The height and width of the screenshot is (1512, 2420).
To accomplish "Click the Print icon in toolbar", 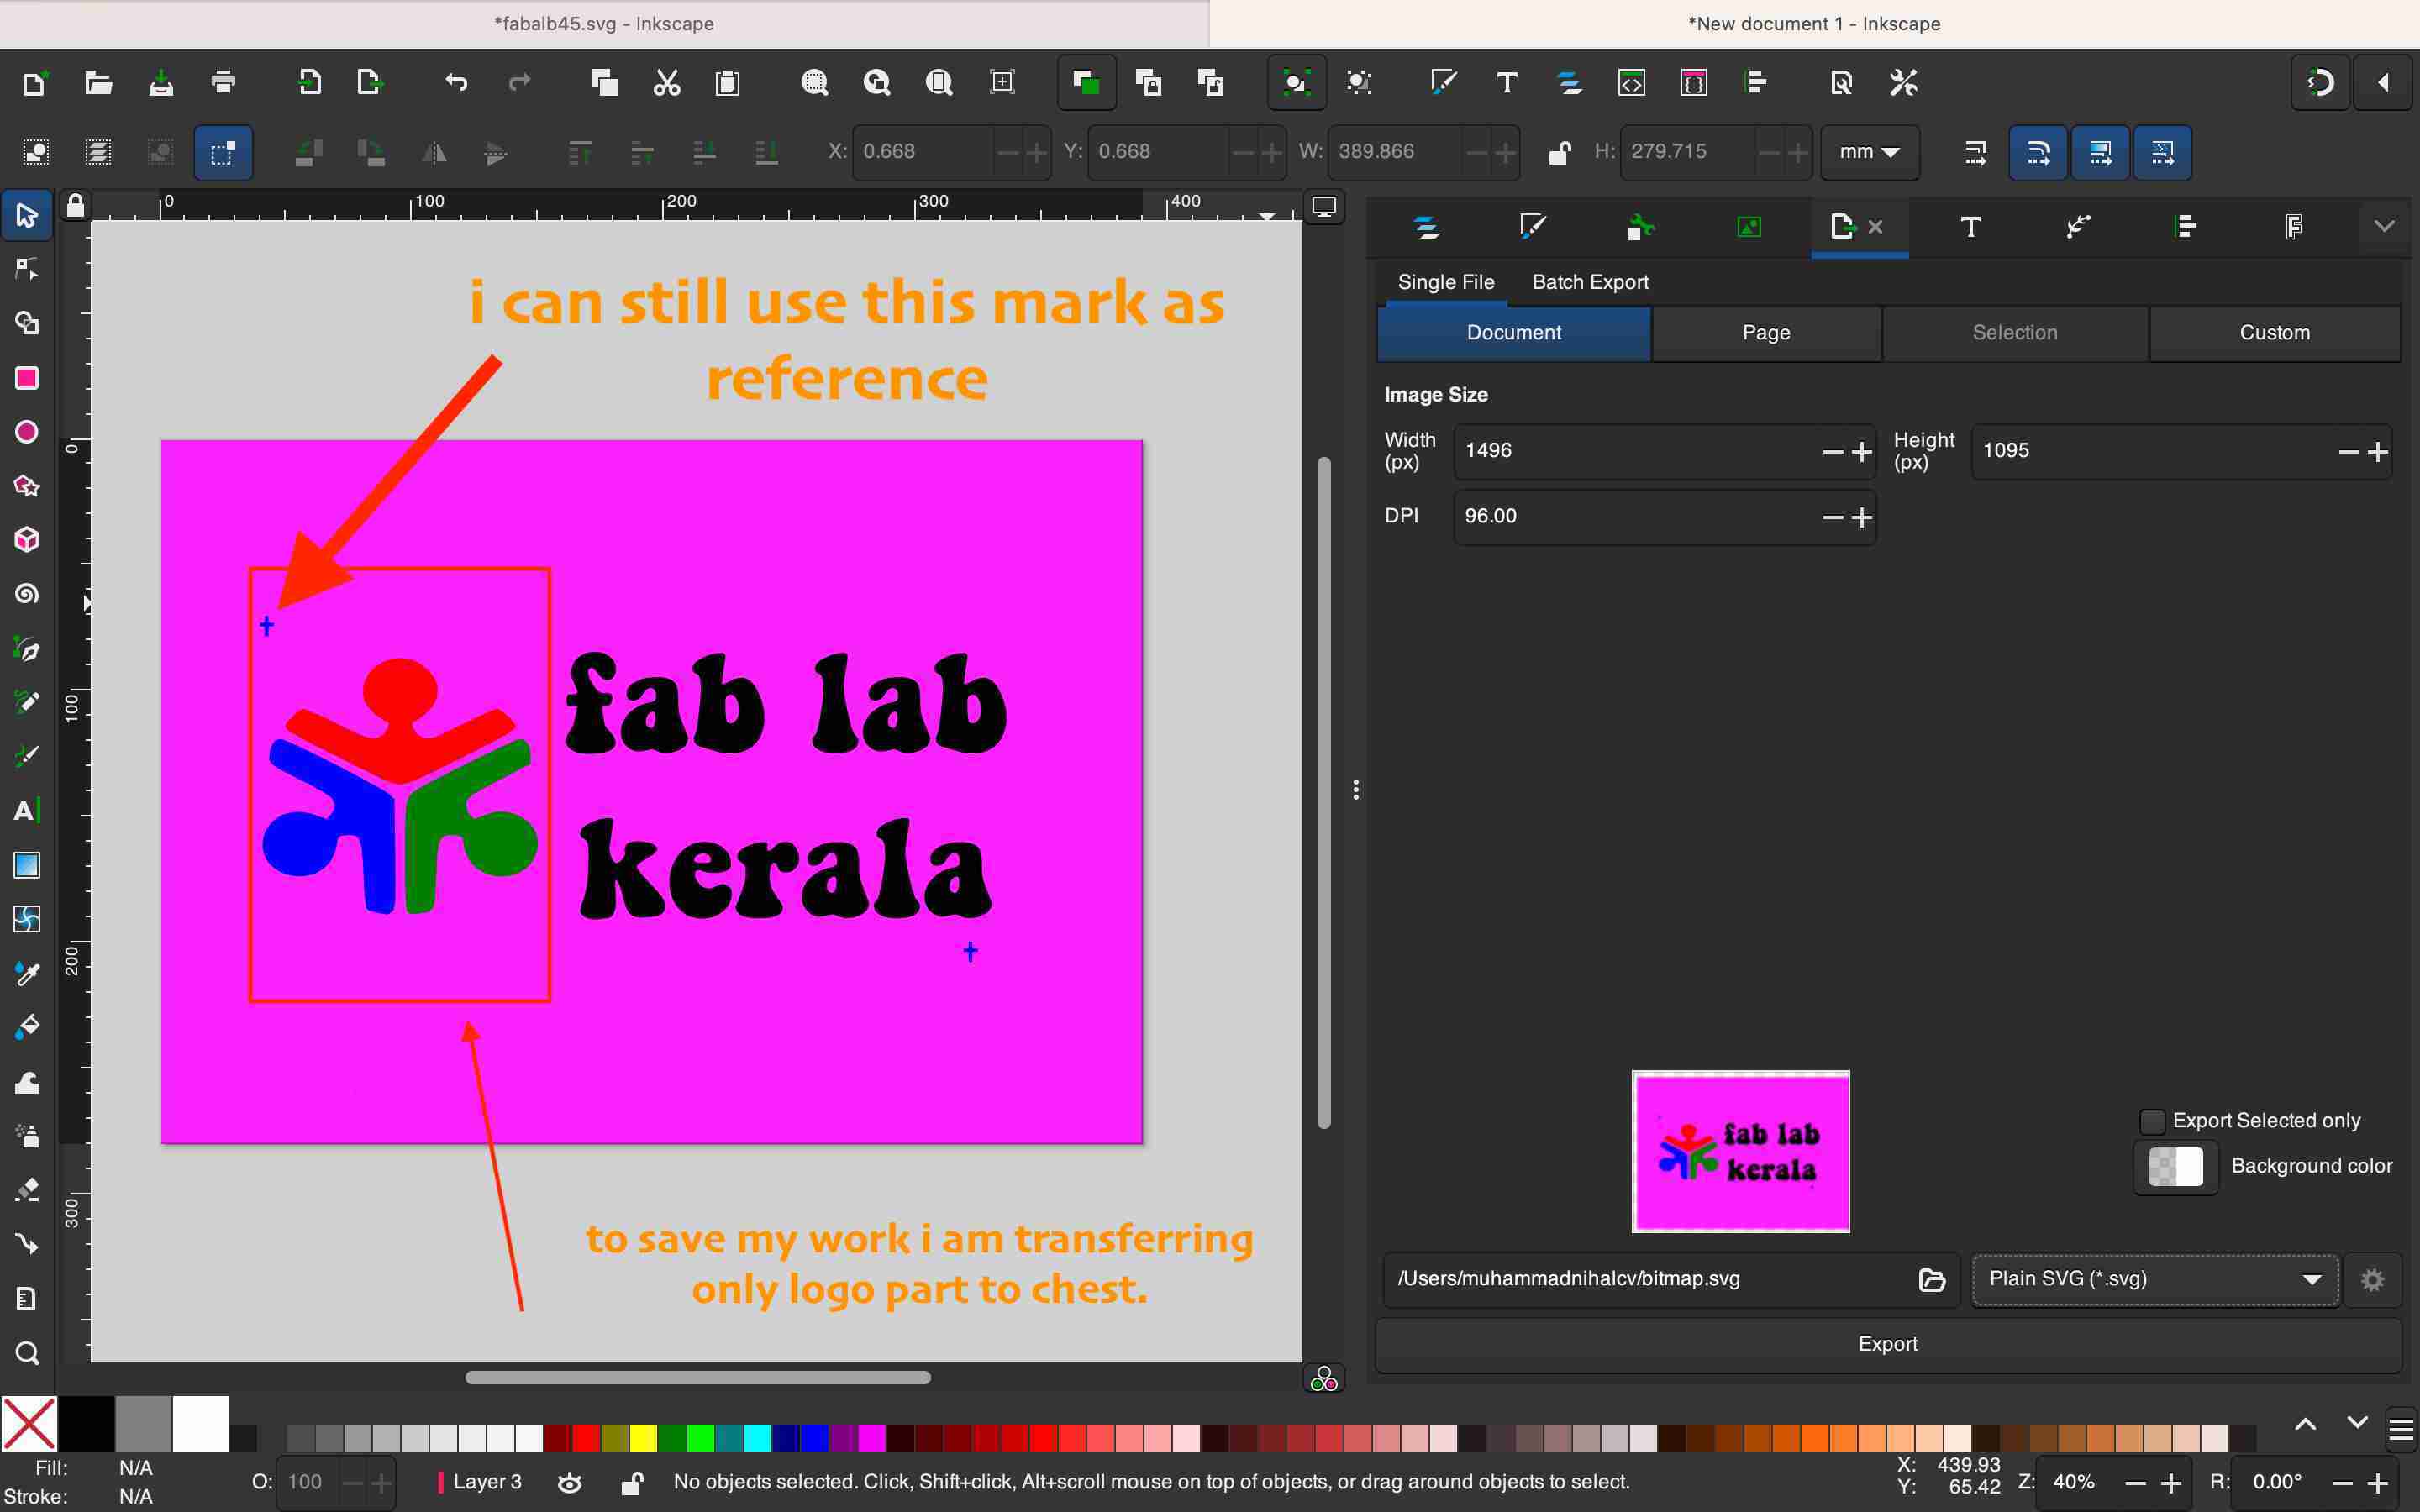I will point(223,83).
